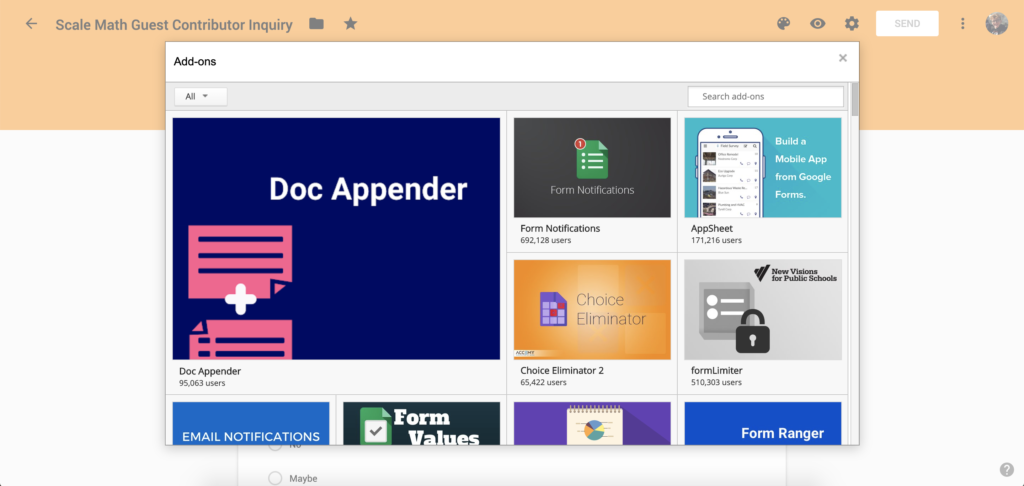Select the Maybe radio option
Viewport: 1024px width, 486px height.
pyautogui.click(x=275, y=478)
